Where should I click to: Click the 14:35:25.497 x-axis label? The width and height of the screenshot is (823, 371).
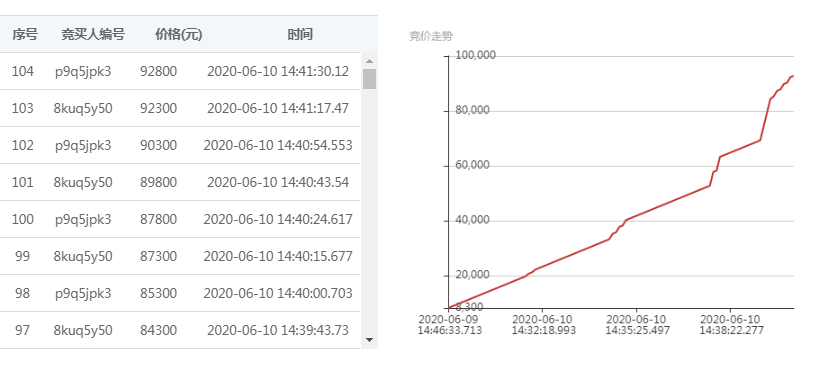click(x=637, y=331)
